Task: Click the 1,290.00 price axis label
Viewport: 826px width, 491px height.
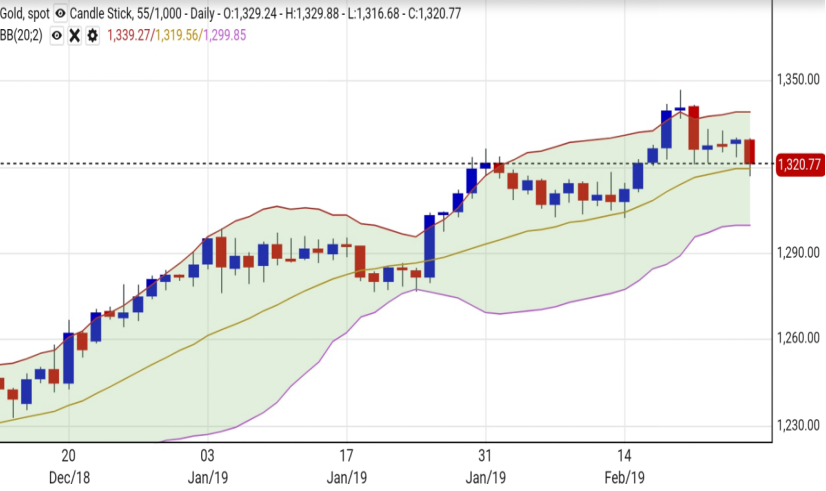Action: (x=797, y=253)
